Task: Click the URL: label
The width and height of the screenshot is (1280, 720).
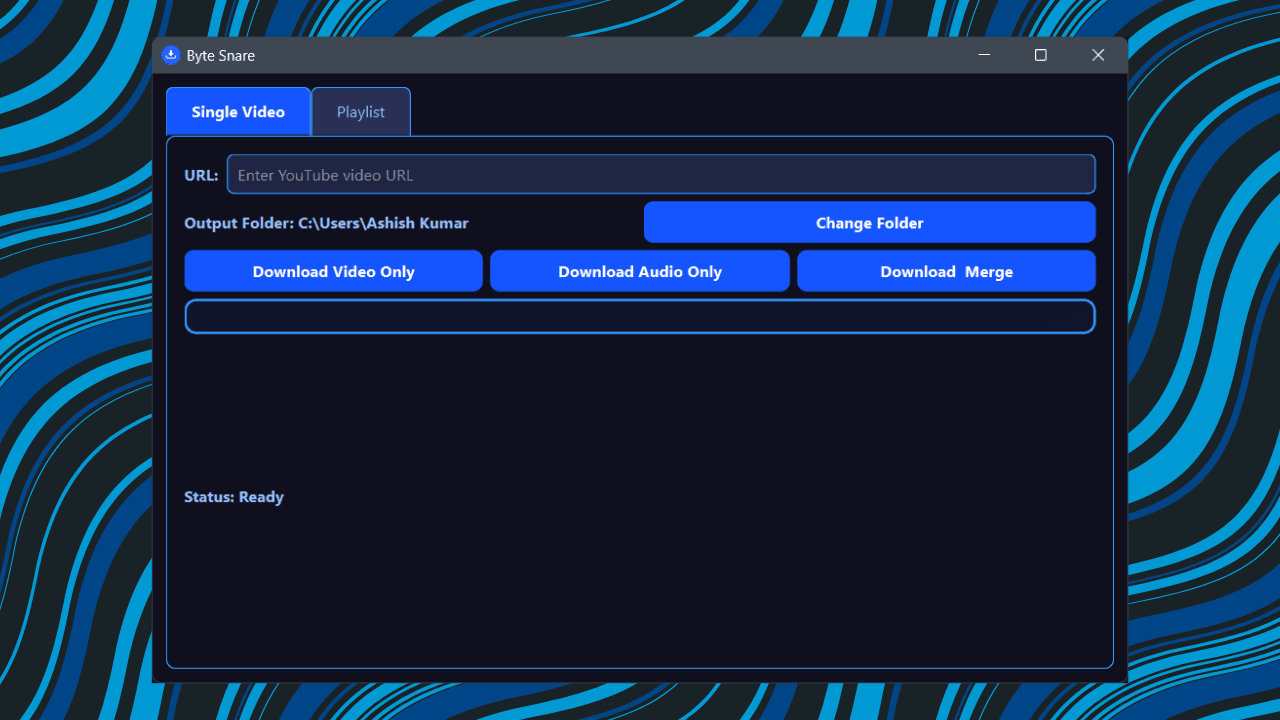Action: (x=201, y=175)
